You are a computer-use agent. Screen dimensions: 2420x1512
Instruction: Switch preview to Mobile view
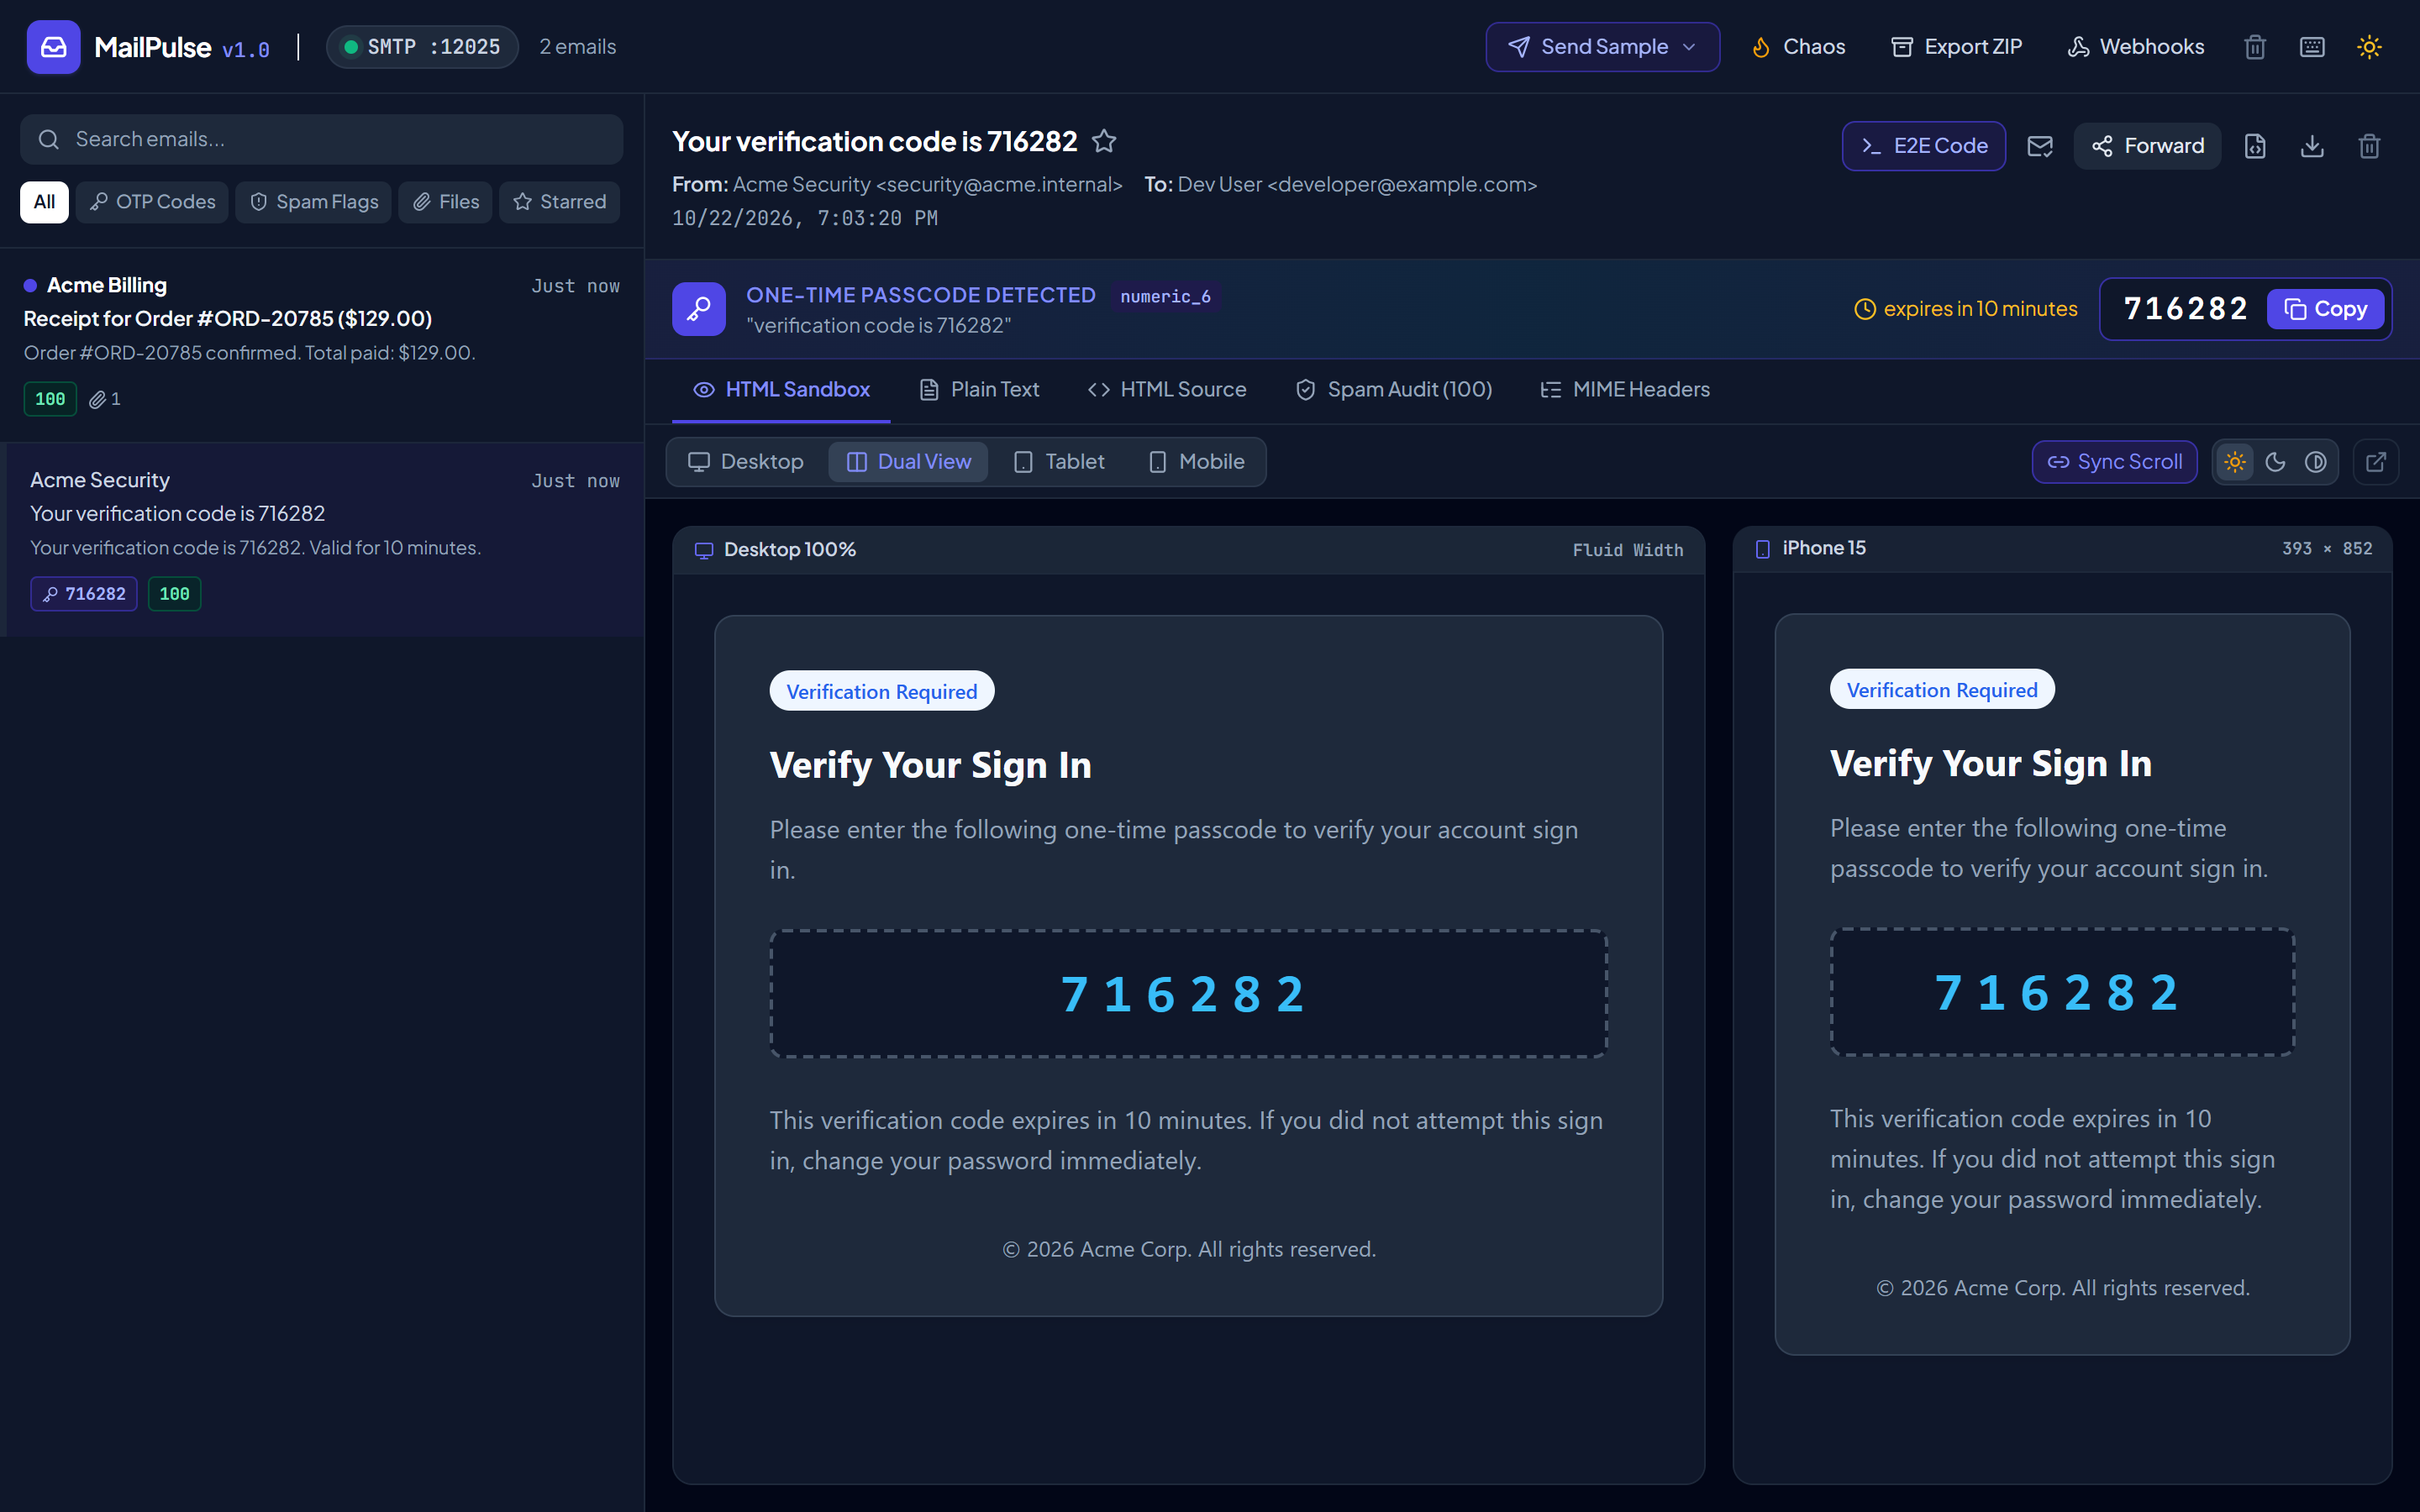(x=1196, y=462)
